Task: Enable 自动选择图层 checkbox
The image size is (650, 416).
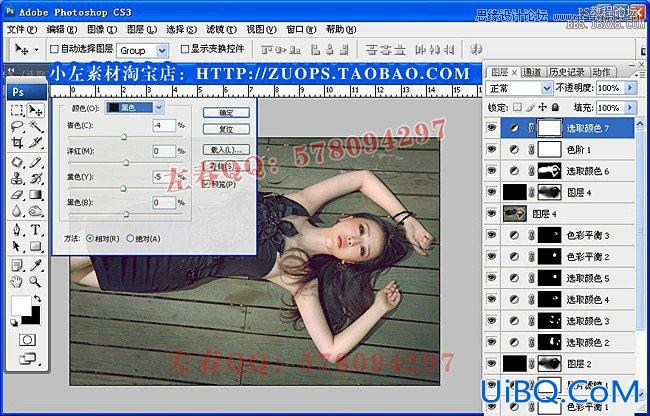Action: click(54, 49)
